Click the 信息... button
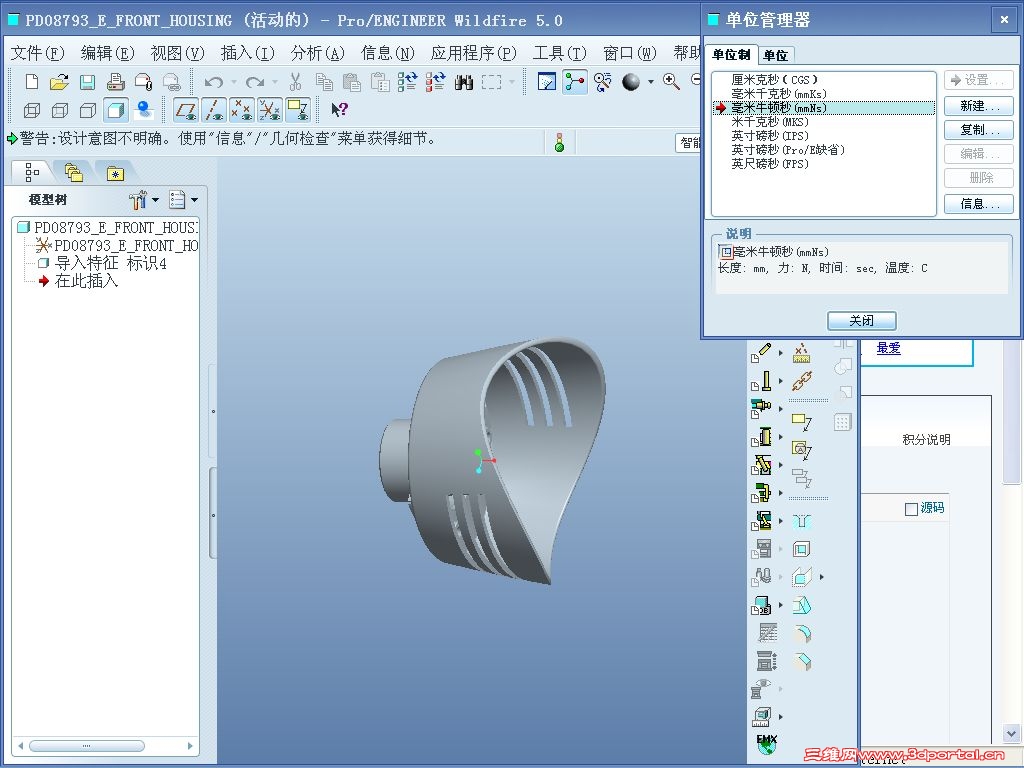Screen dimensions: 1024x768 (979, 204)
